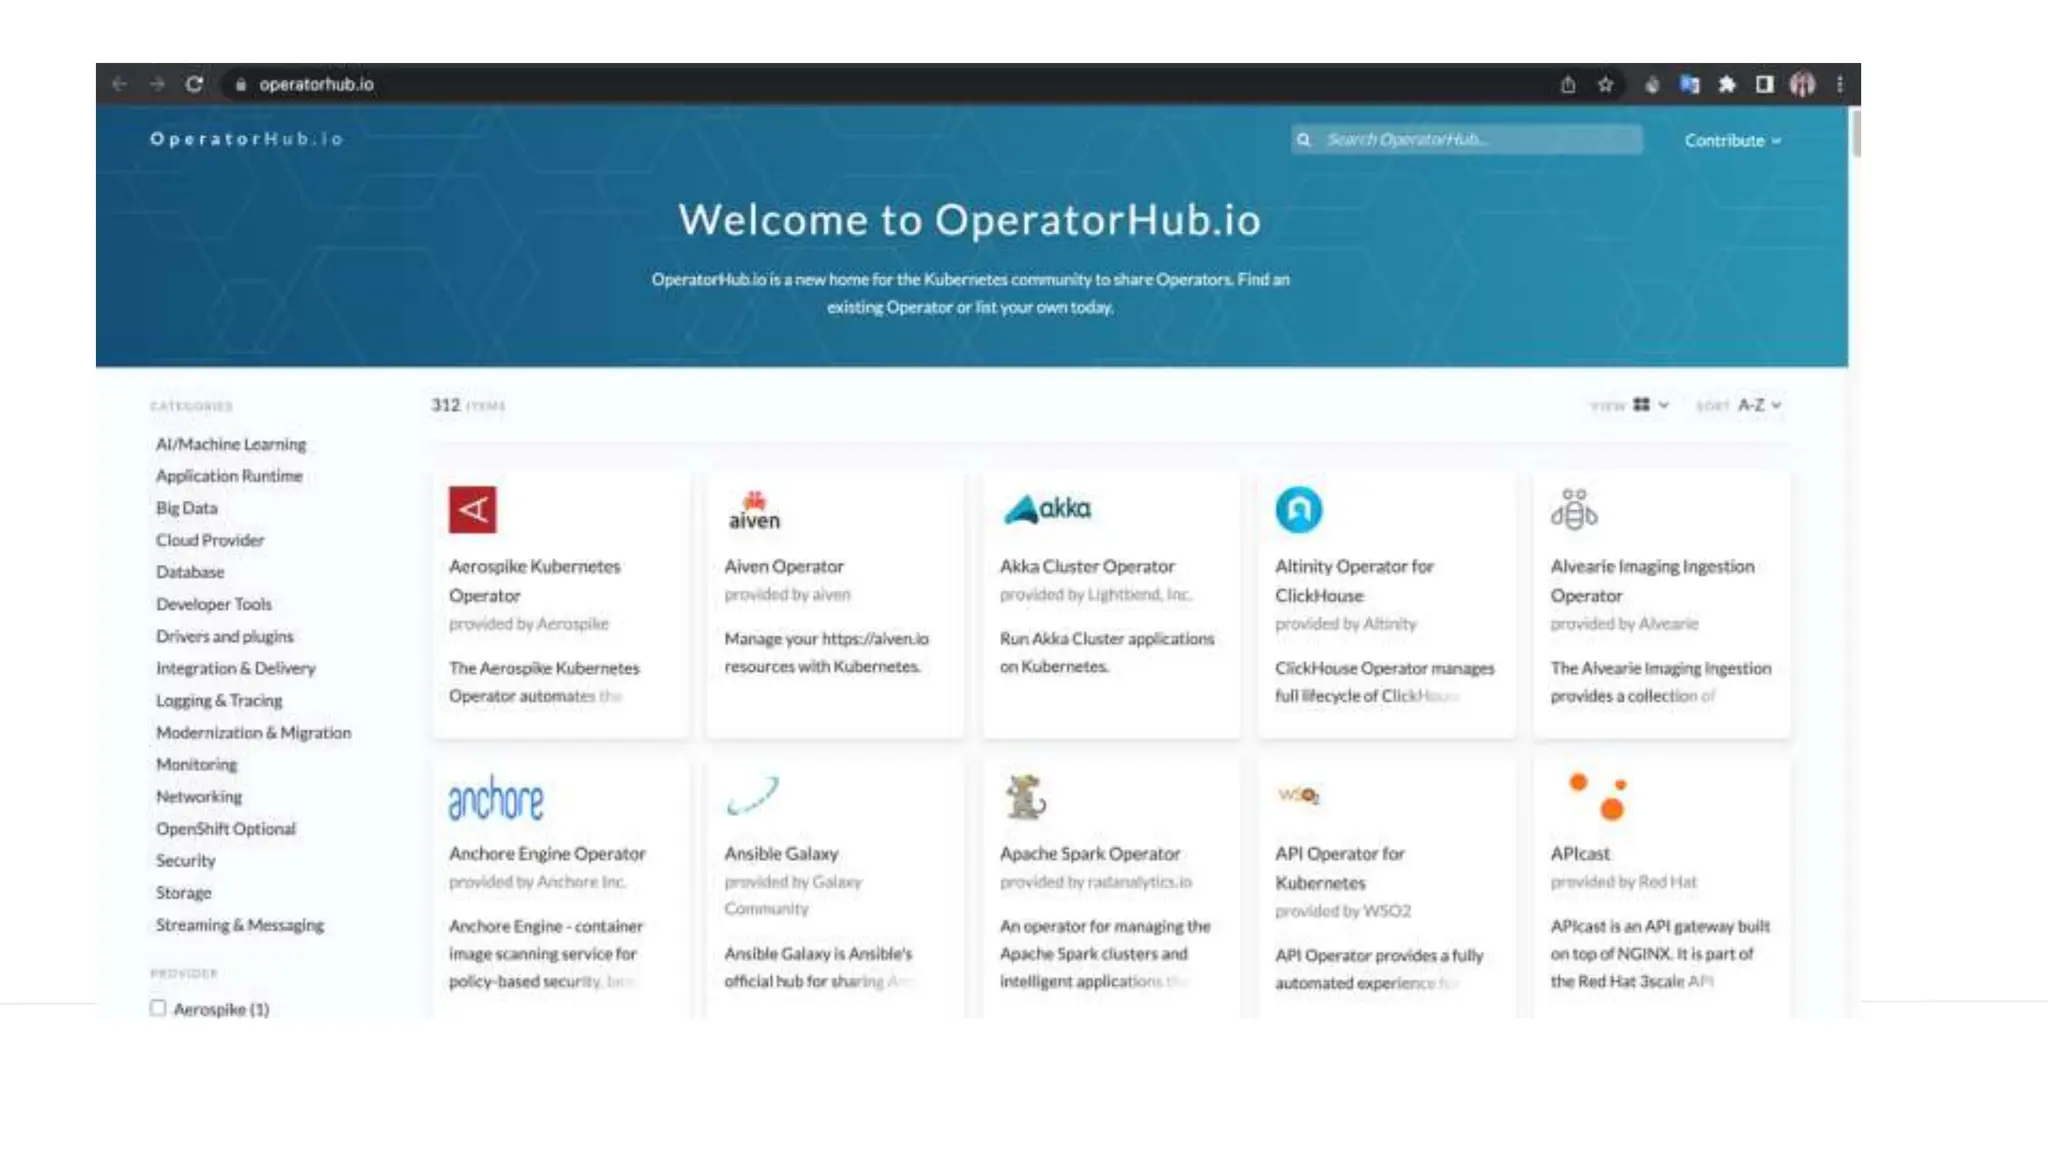The image size is (2048, 1152).
Task: Expand the Contribute dropdown menu
Action: [x=1732, y=141]
